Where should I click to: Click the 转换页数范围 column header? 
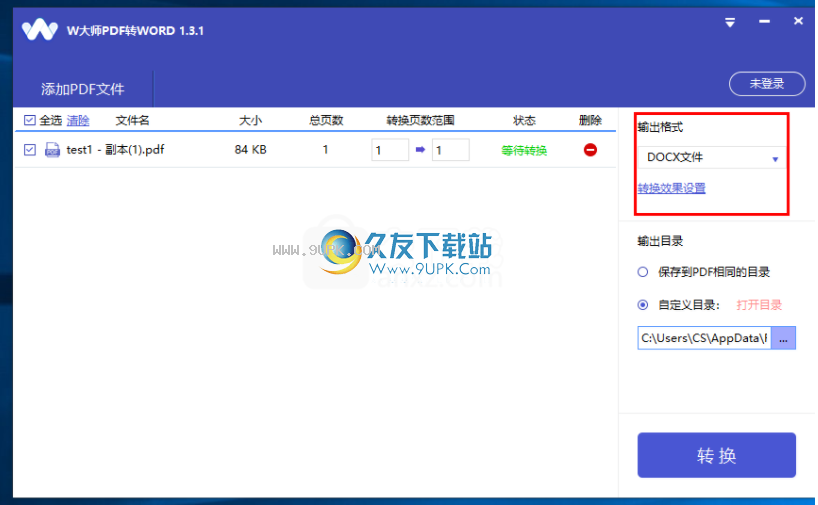[420, 121]
